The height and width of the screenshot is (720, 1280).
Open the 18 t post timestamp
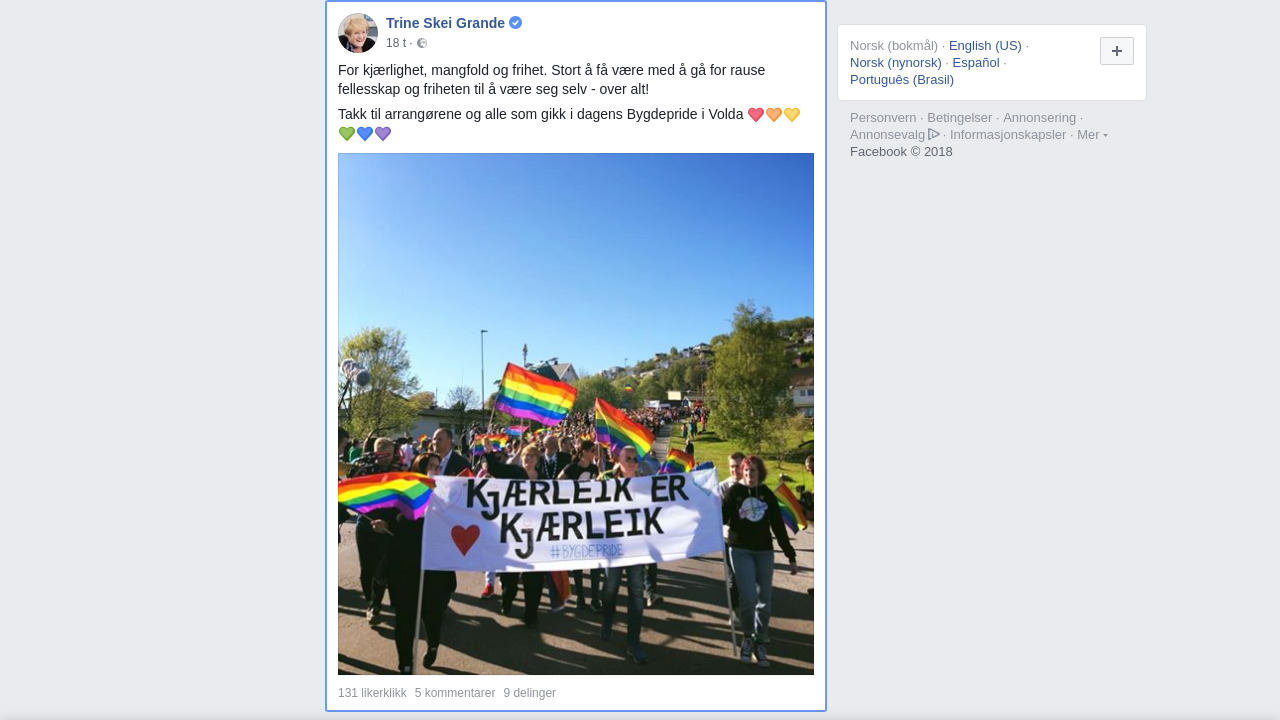click(x=396, y=43)
